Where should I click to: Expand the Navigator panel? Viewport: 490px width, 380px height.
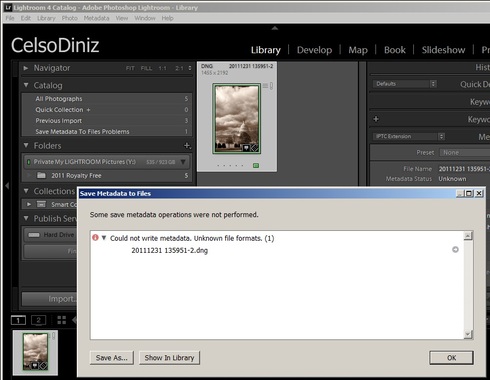tap(26, 68)
